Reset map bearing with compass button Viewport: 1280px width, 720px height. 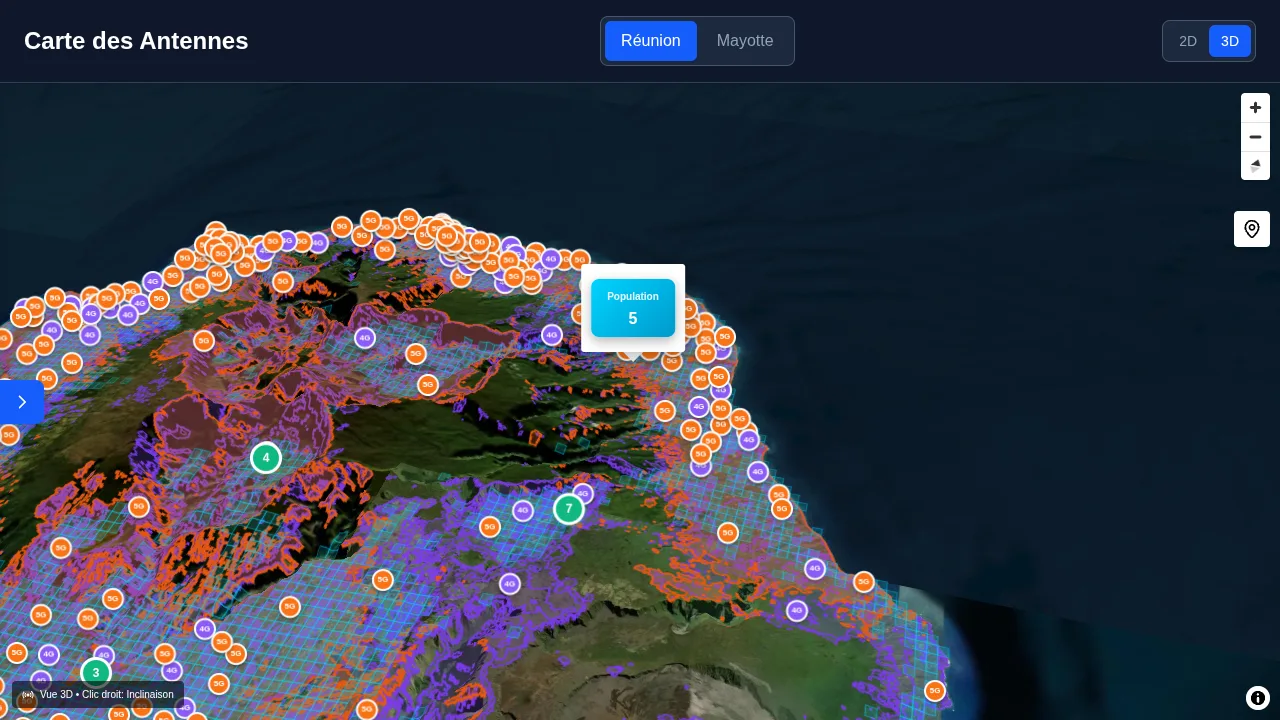click(x=1255, y=166)
